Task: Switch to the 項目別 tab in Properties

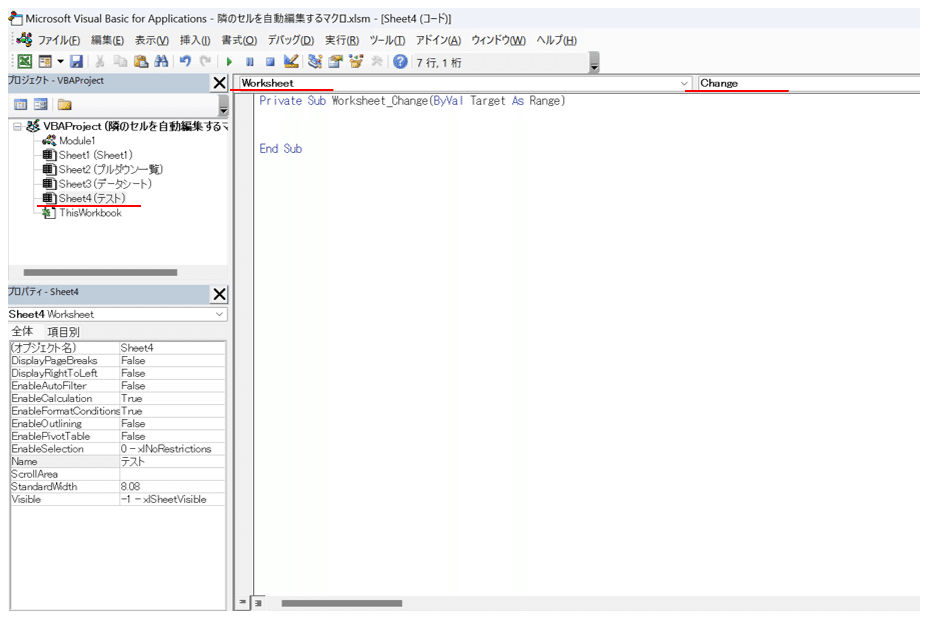Action: (x=63, y=332)
